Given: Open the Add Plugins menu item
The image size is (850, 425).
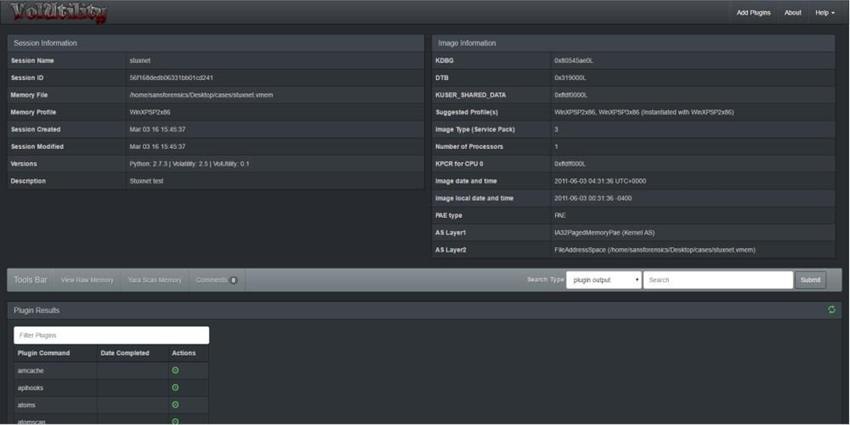Looking at the screenshot, I should [753, 12].
